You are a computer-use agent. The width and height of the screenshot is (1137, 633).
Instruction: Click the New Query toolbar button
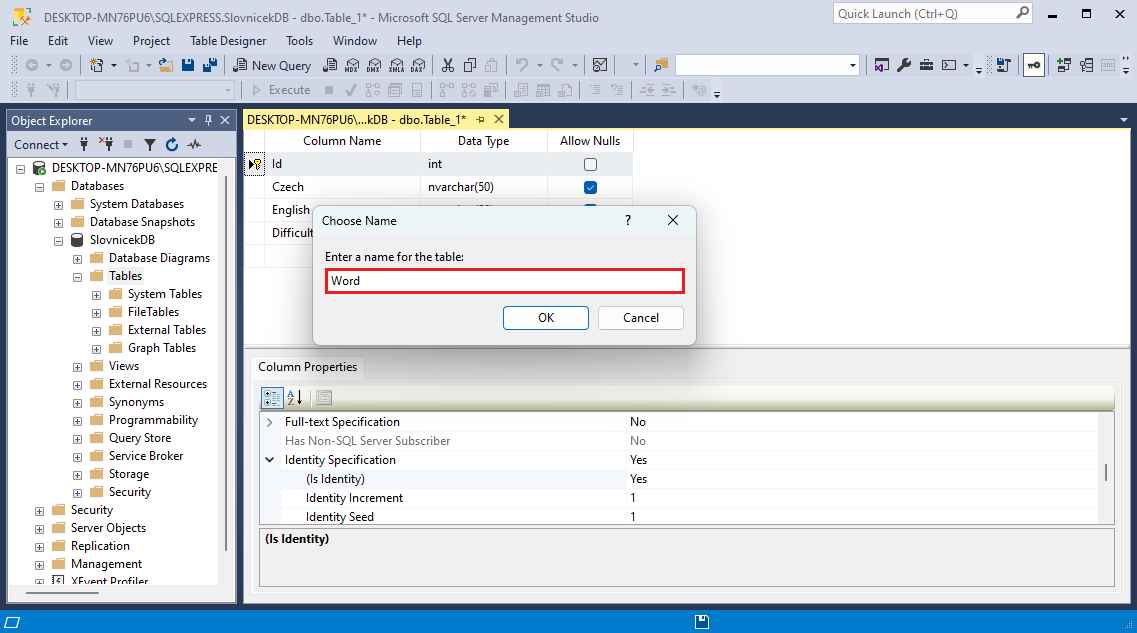point(272,65)
